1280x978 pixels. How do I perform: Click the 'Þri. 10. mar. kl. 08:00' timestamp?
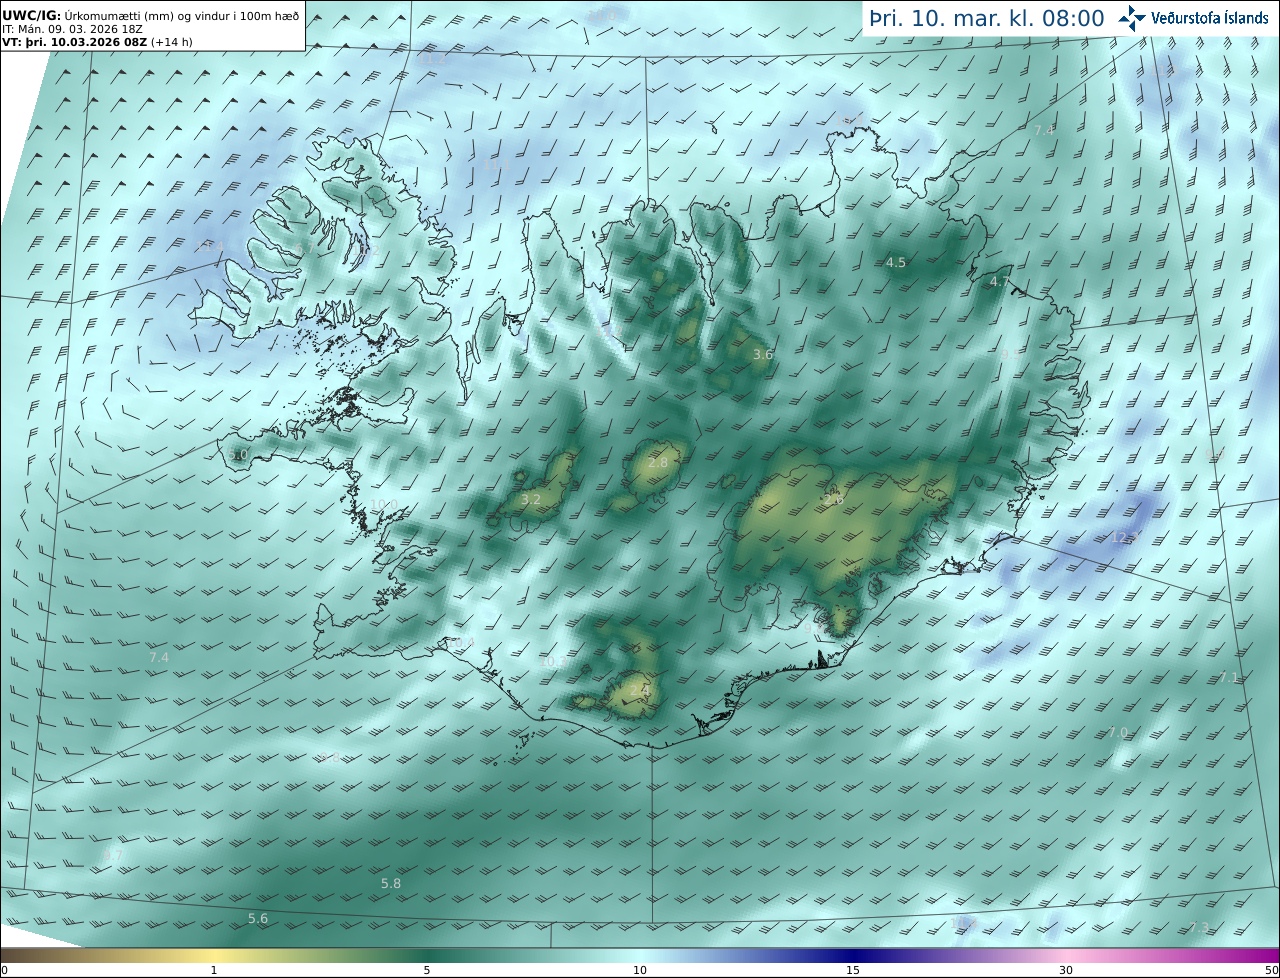pos(986,18)
